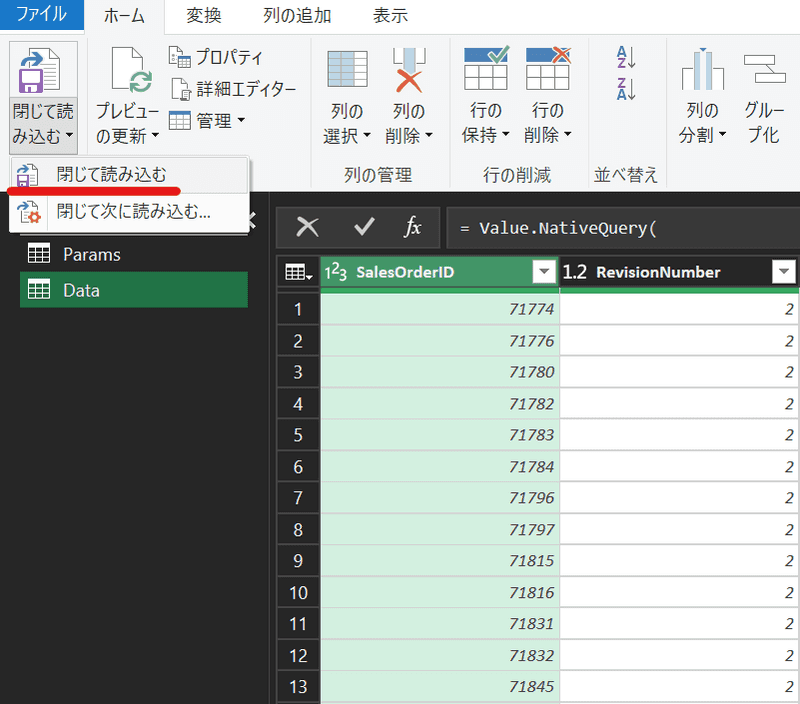This screenshot has width=800, height=704.
Task: Select the Params query in the list
Action: click(x=91, y=254)
